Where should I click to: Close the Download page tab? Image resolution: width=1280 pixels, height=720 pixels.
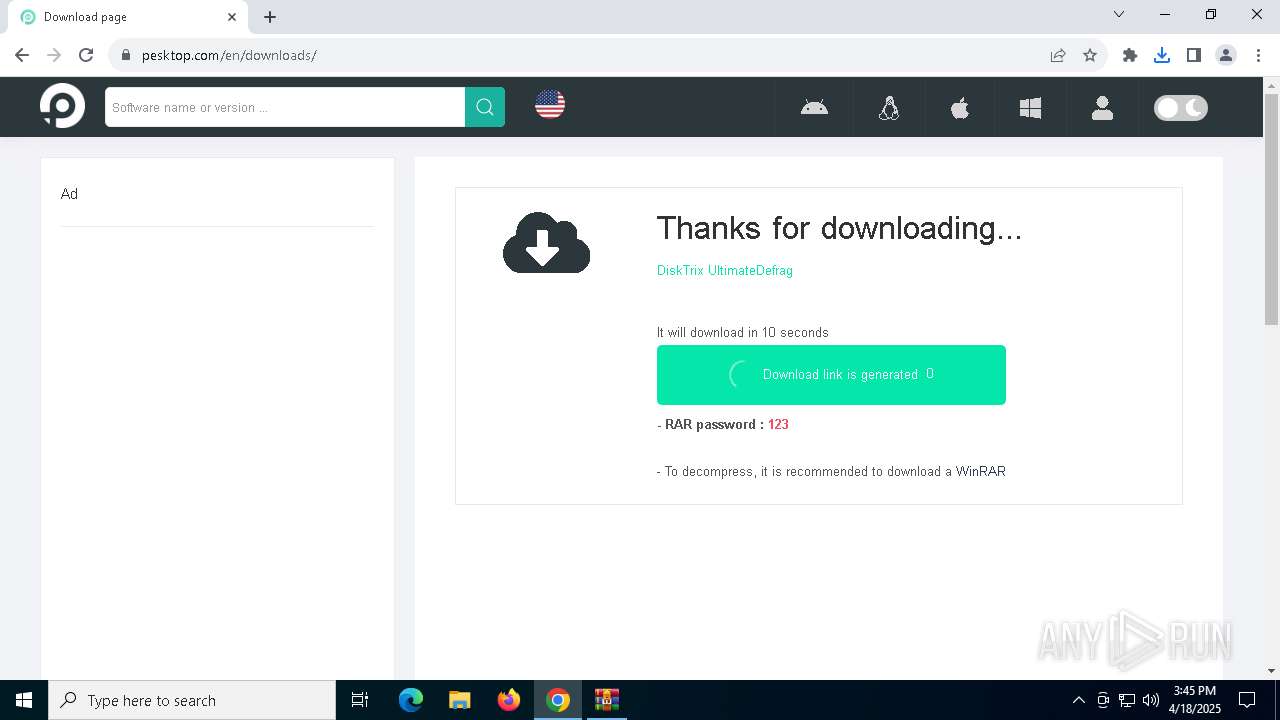[x=232, y=17]
